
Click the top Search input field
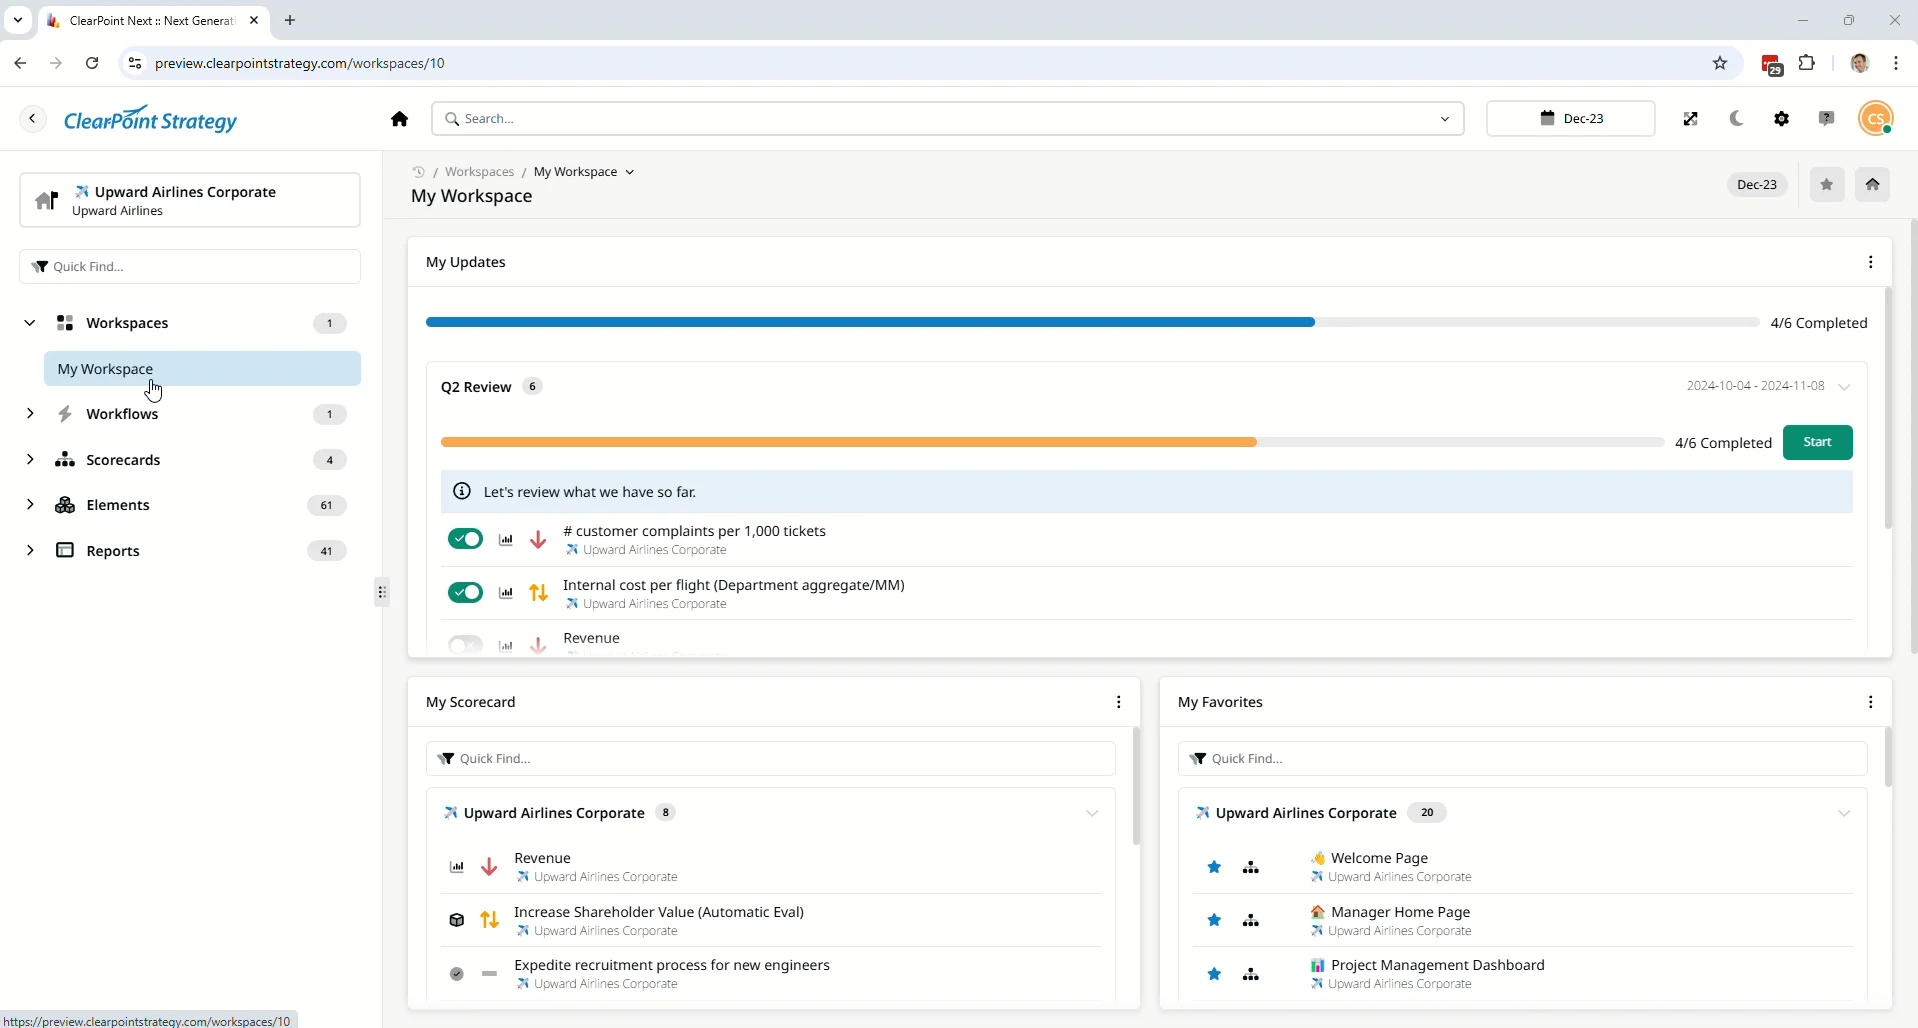pyautogui.click(x=940, y=119)
